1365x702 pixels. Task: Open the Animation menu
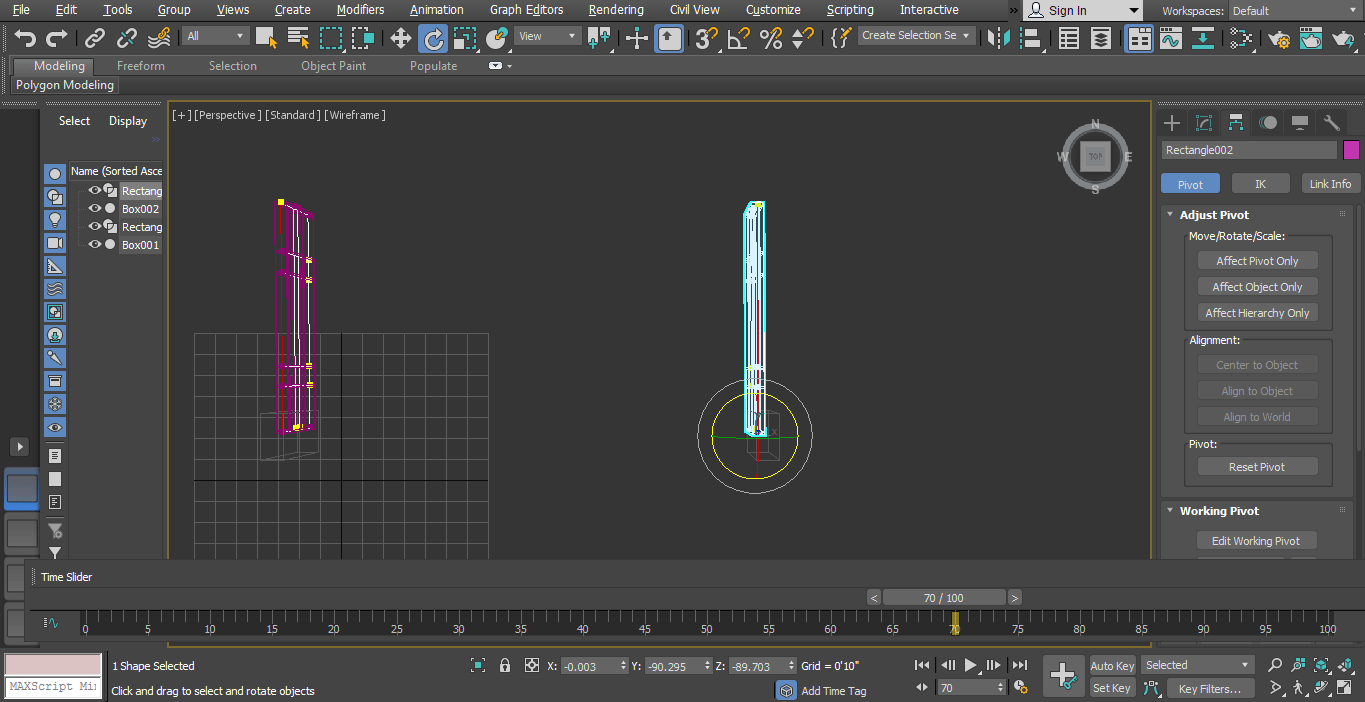[436, 10]
